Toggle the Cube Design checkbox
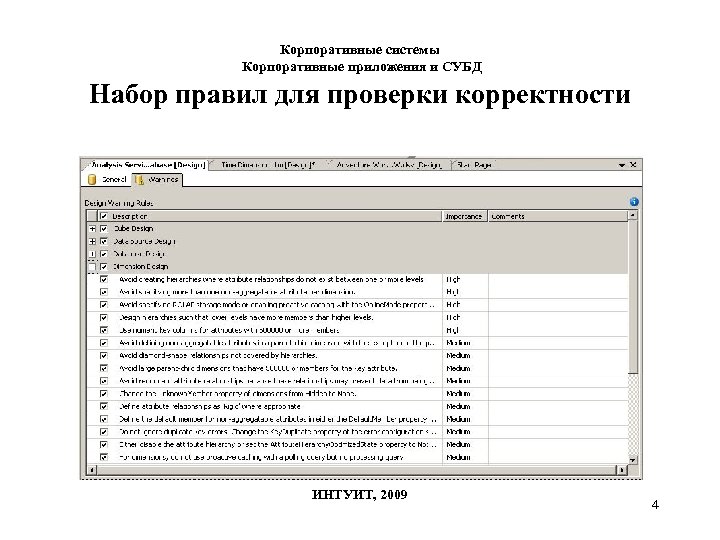This screenshot has height=540, width=720. [104, 229]
